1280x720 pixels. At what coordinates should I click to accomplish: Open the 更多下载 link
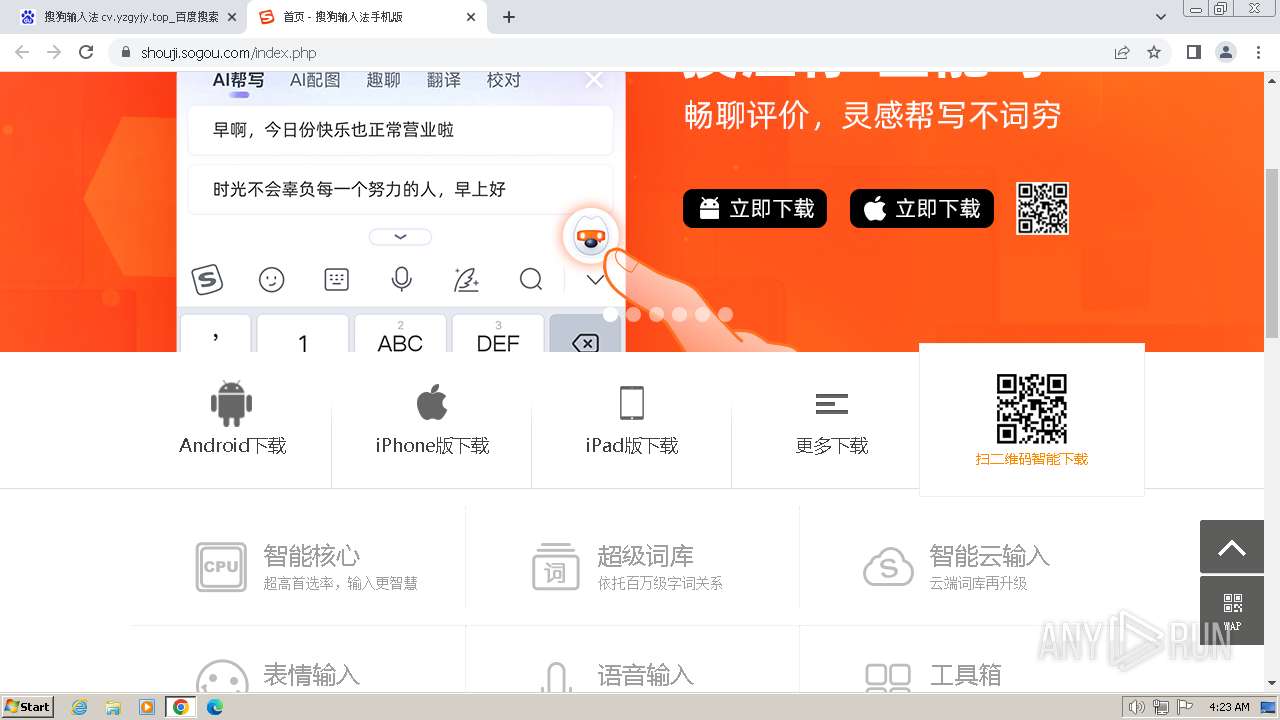832,445
